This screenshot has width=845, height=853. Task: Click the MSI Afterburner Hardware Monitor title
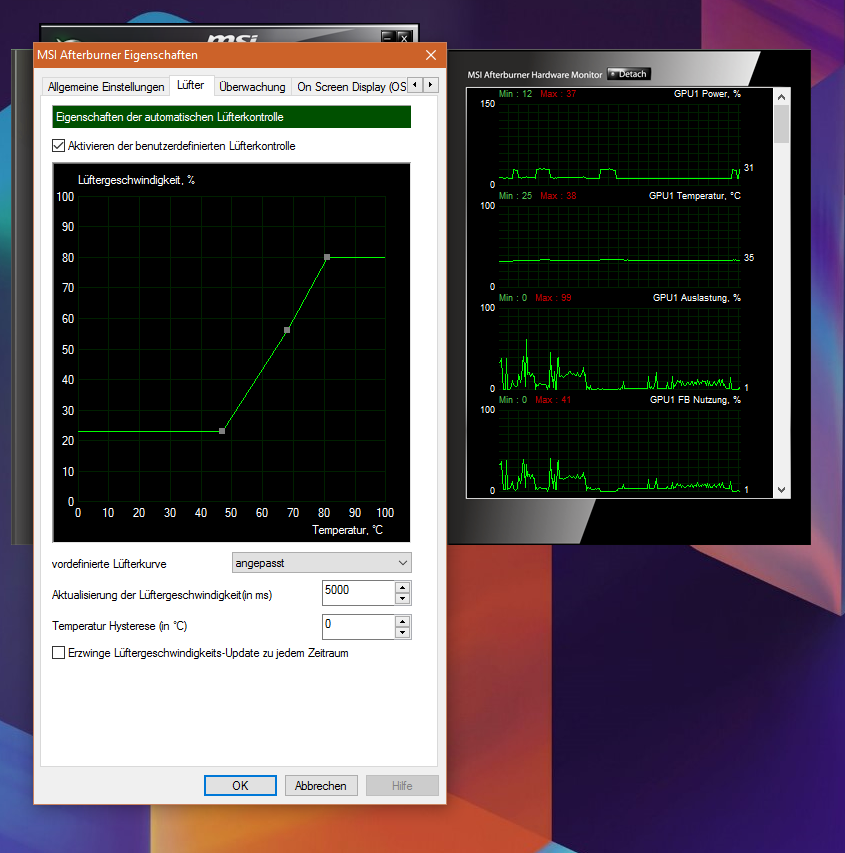pyautogui.click(x=535, y=75)
